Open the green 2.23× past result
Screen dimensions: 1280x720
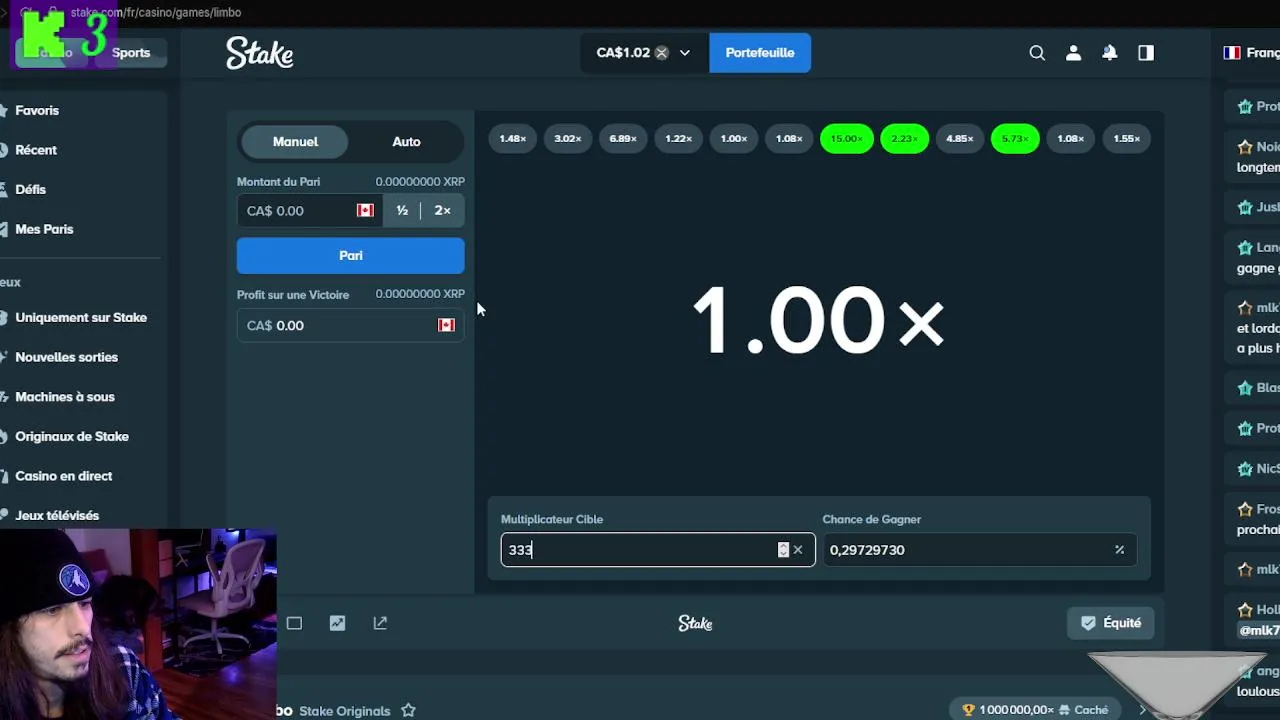pos(904,139)
